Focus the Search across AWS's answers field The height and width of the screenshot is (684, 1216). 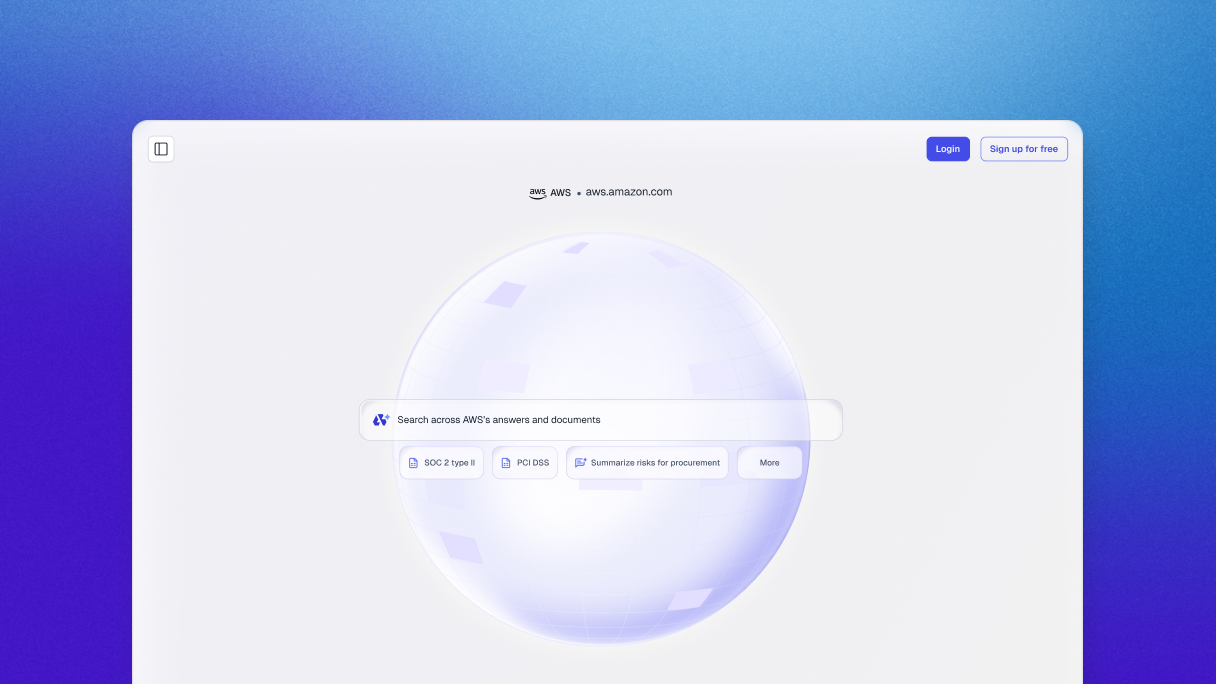click(600, 420)
